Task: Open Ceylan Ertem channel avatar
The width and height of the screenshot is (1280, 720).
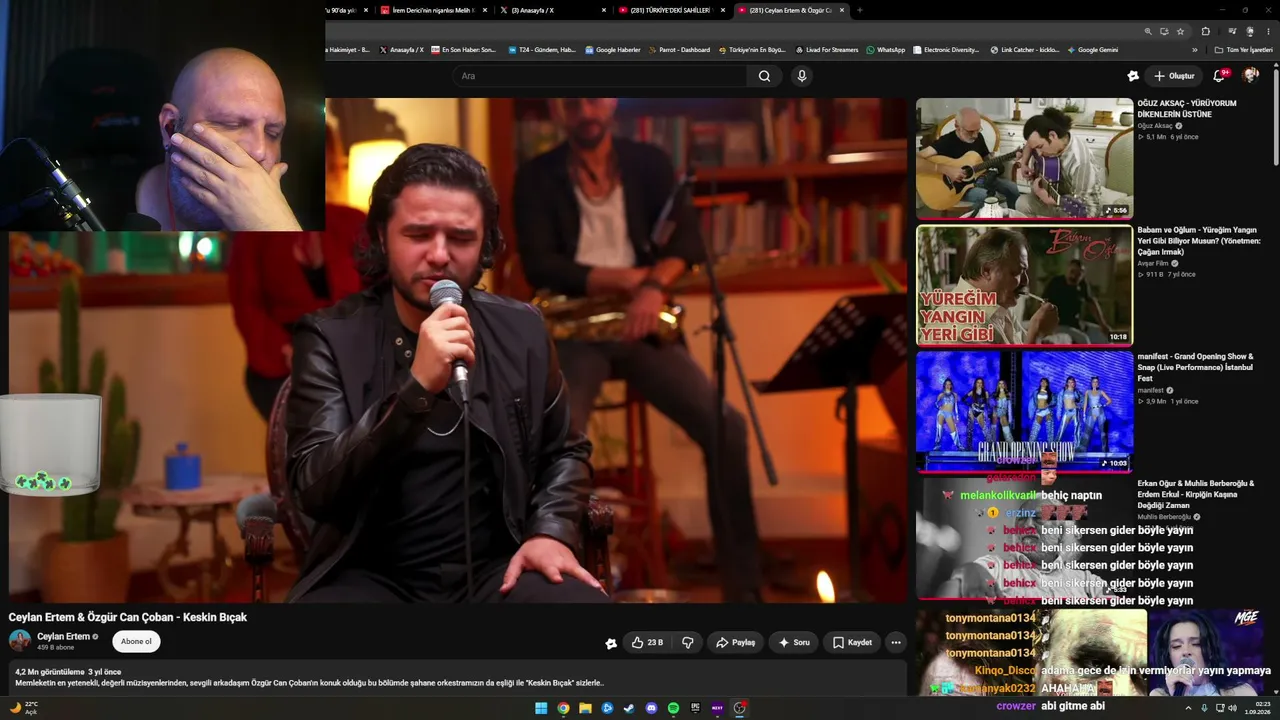Action: pos(20,641)
